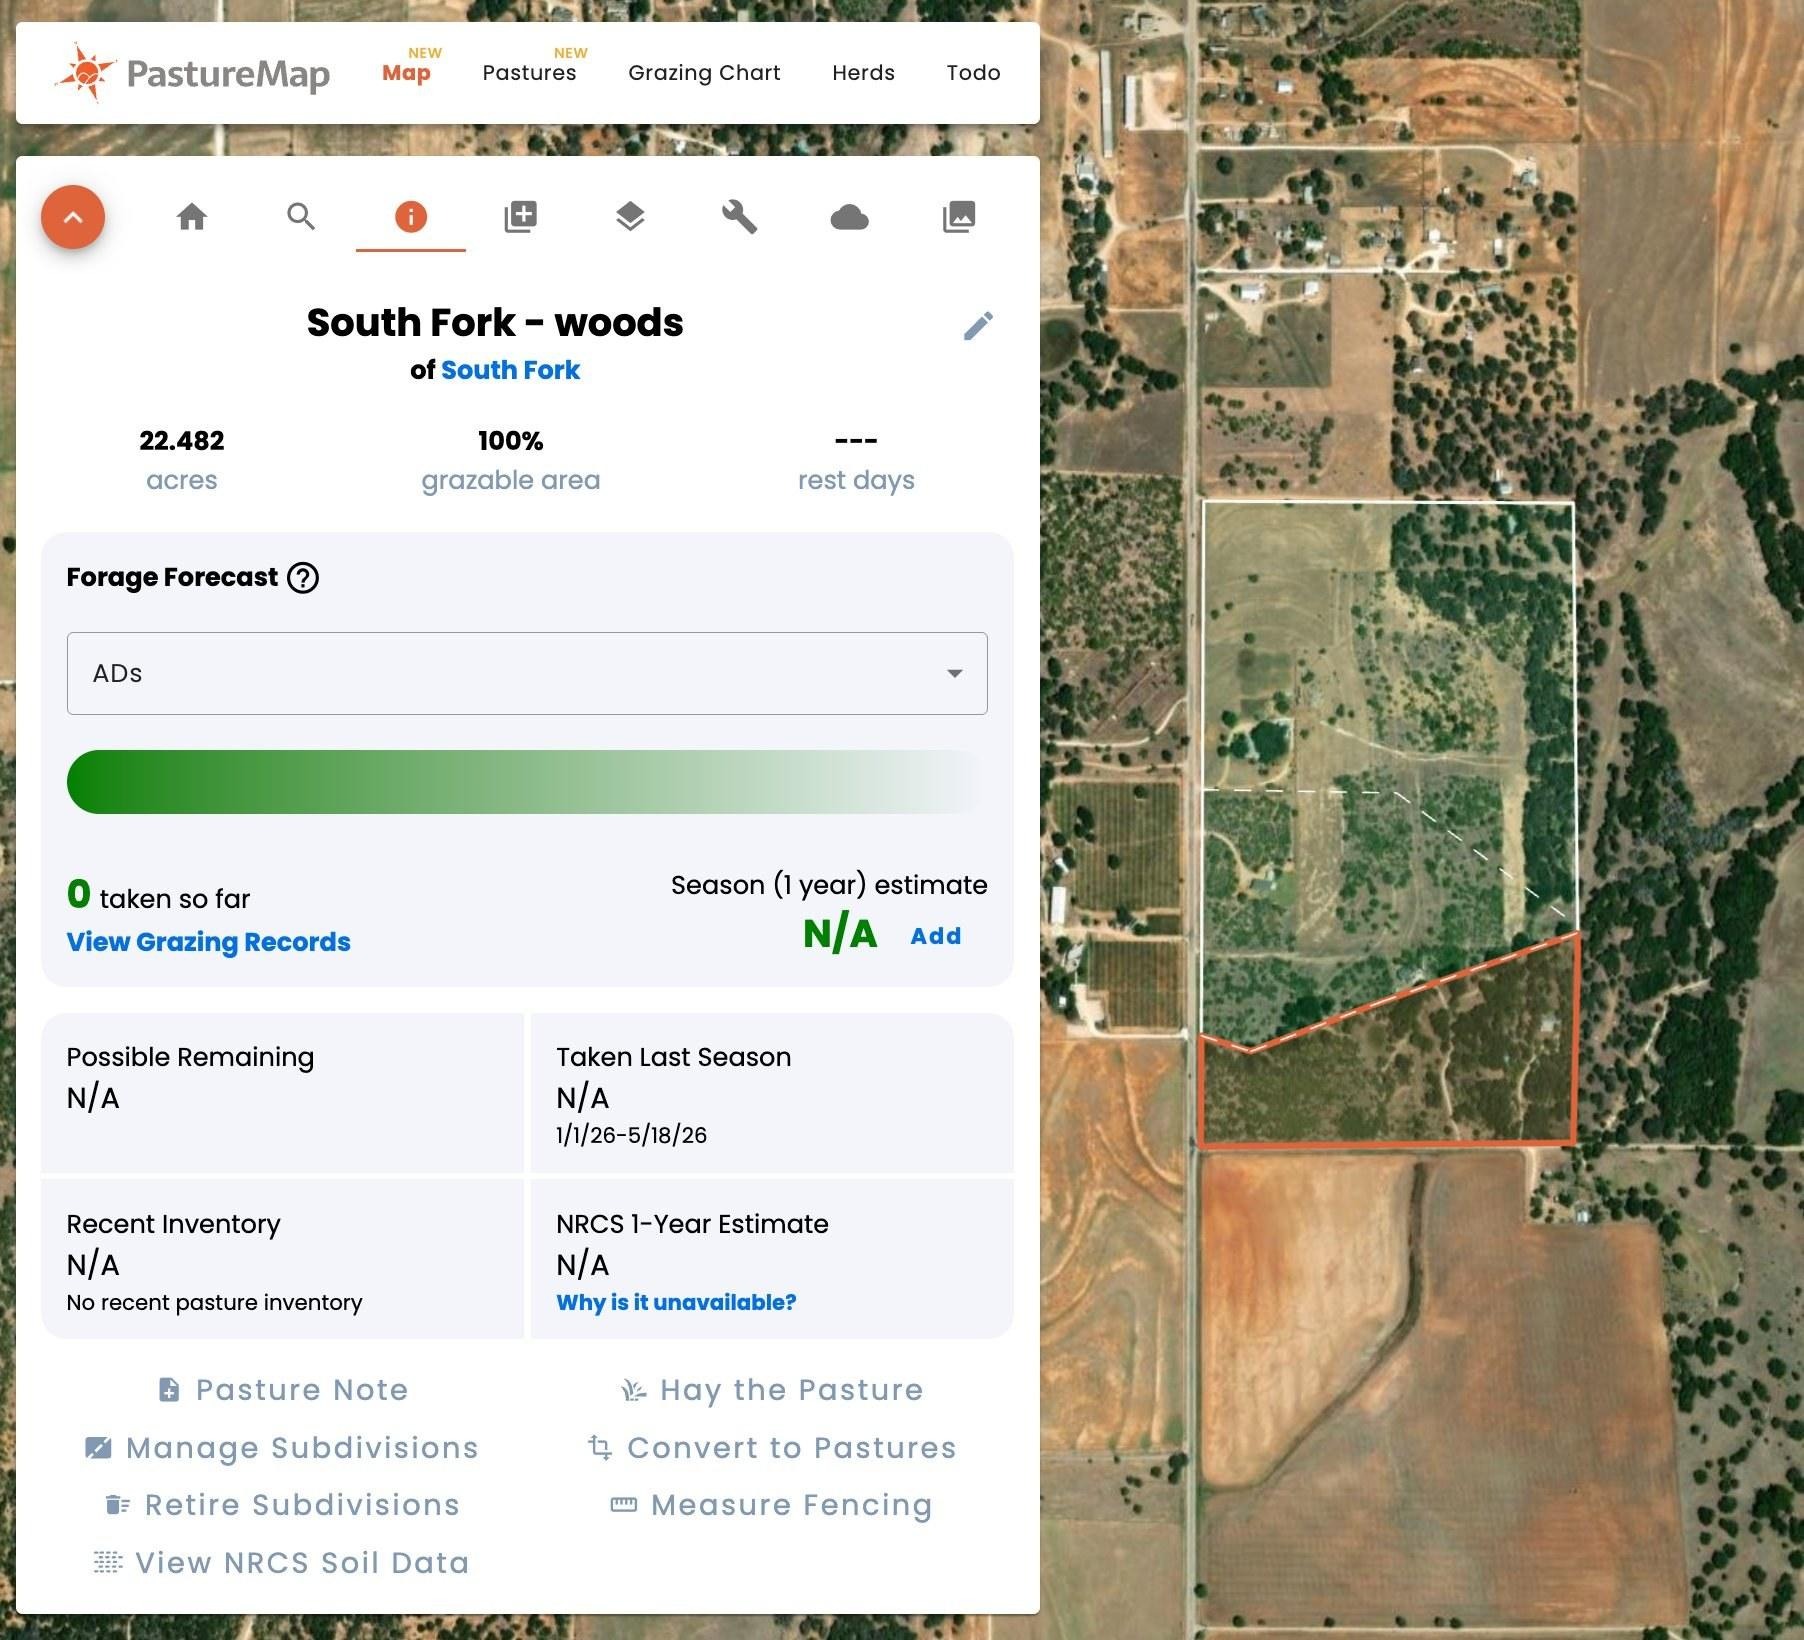Click Hay the Pasture button
Image resolution: width=1804 pixels, height=1640 pixels.
[x=771, y=1390]
